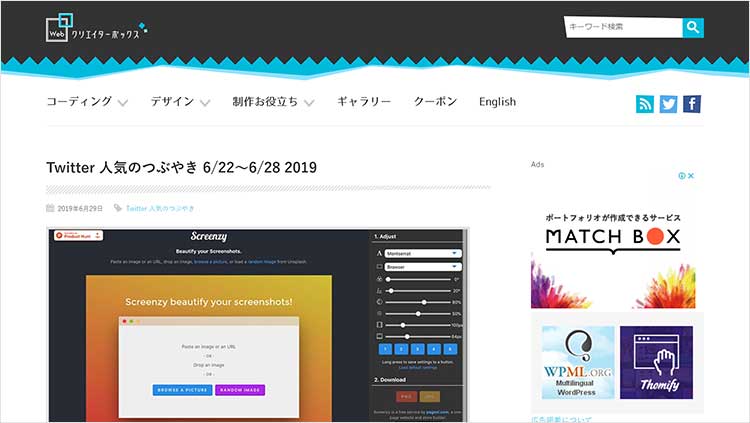Image resolution: width=750 pixels, height=423 pixels.
Task: Click the Ads label above the sidebar
Action: (537, 164)
